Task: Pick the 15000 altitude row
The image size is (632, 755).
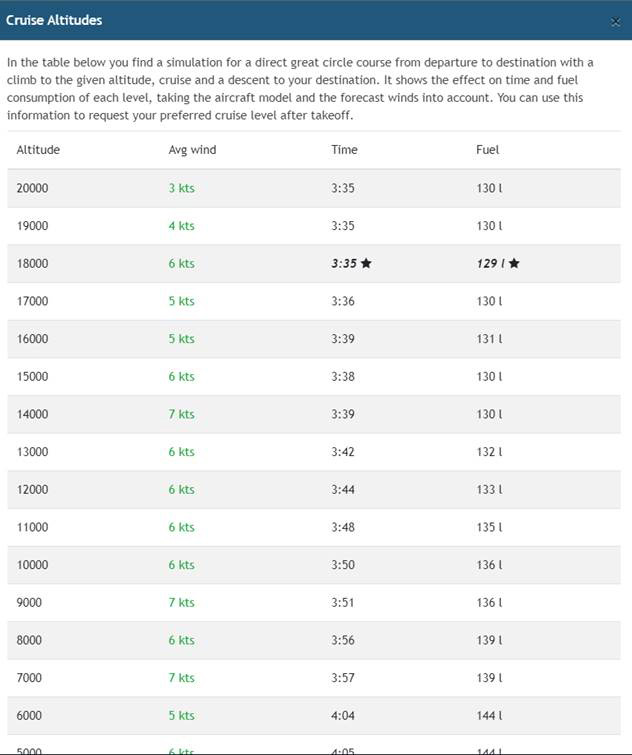Action: click(32, 377)
